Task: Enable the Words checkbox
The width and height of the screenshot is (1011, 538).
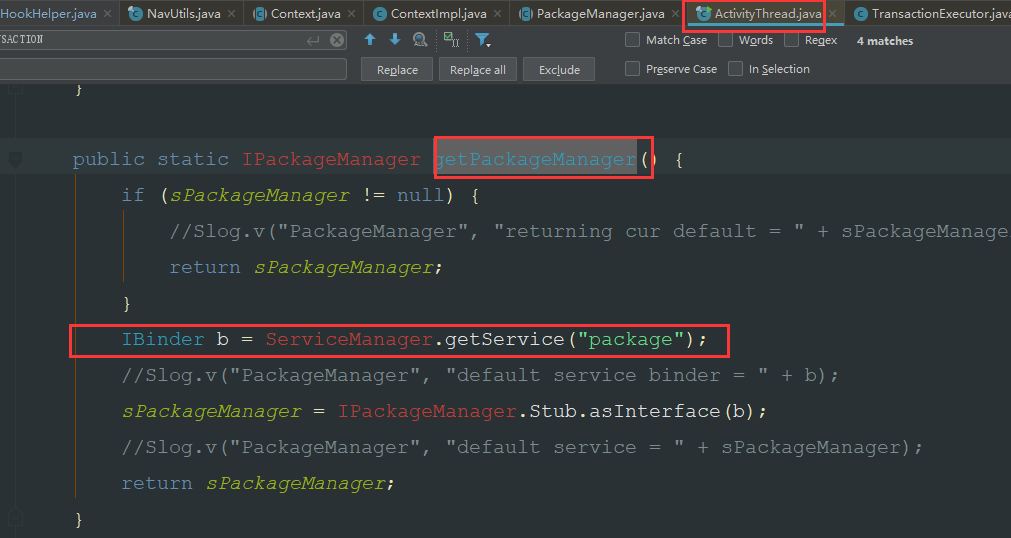Action: 725,40
